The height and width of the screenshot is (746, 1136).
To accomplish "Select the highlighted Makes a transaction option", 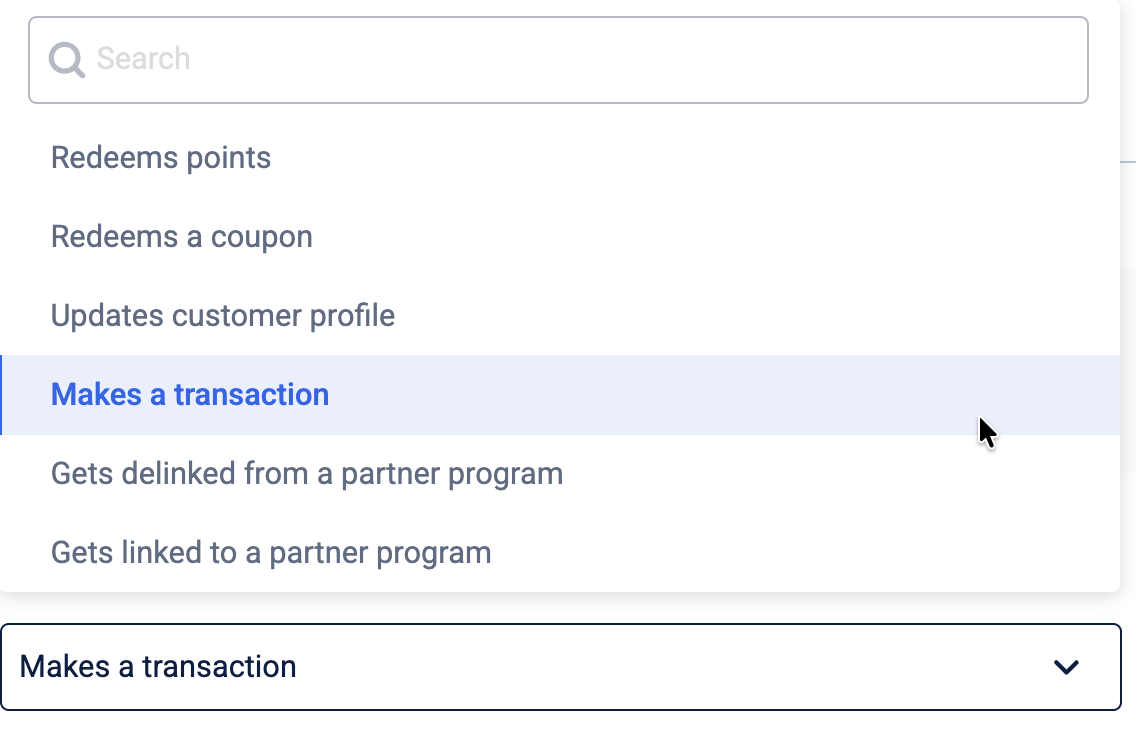I will click(190, 395).
